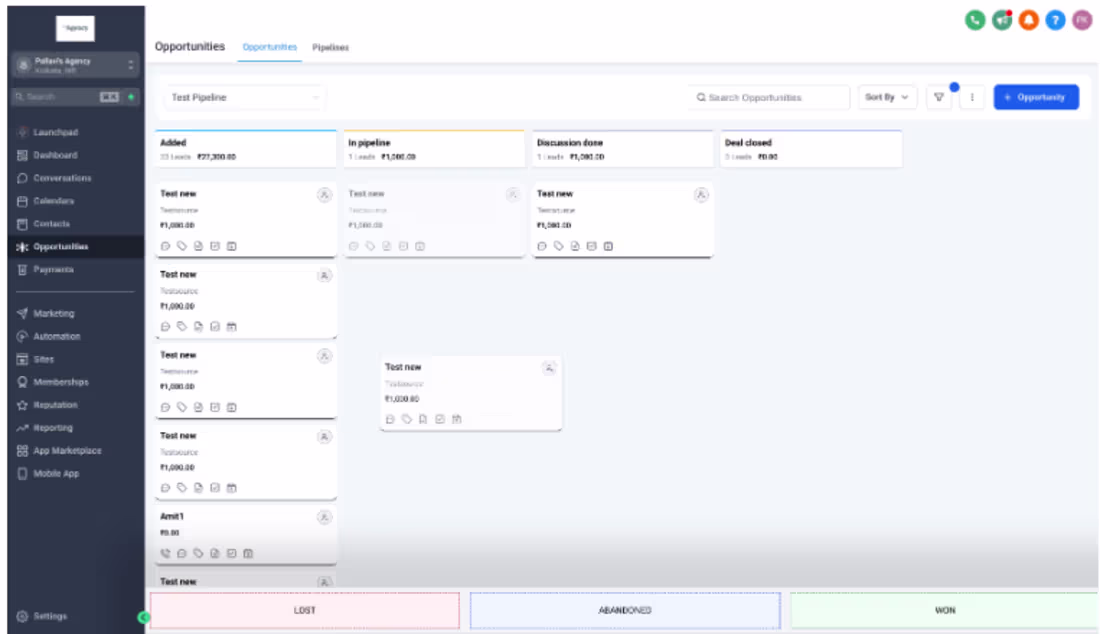
Task: Click the blue ABANDONED drop zone
Action: coord(624,610)
